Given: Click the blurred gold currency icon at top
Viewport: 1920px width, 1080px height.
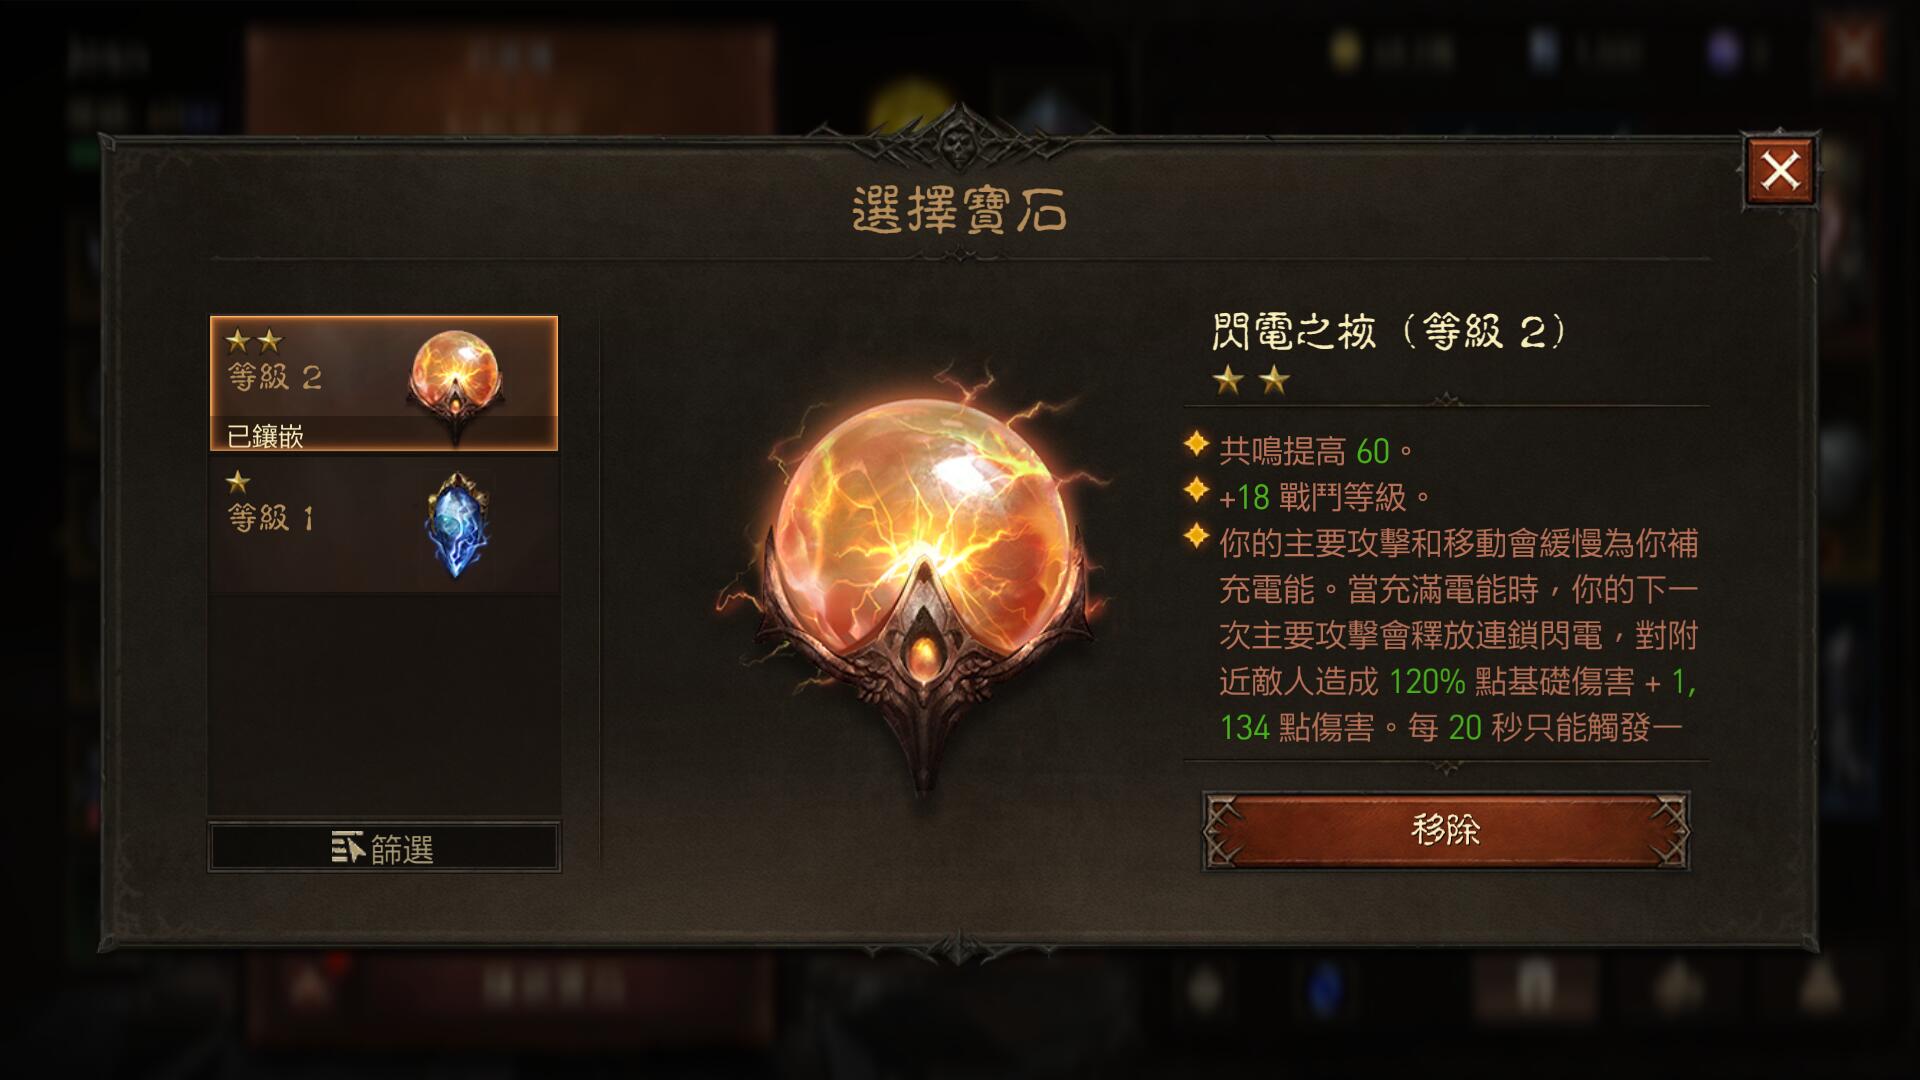Looking at the screenshot, I should pos(1347,49).
